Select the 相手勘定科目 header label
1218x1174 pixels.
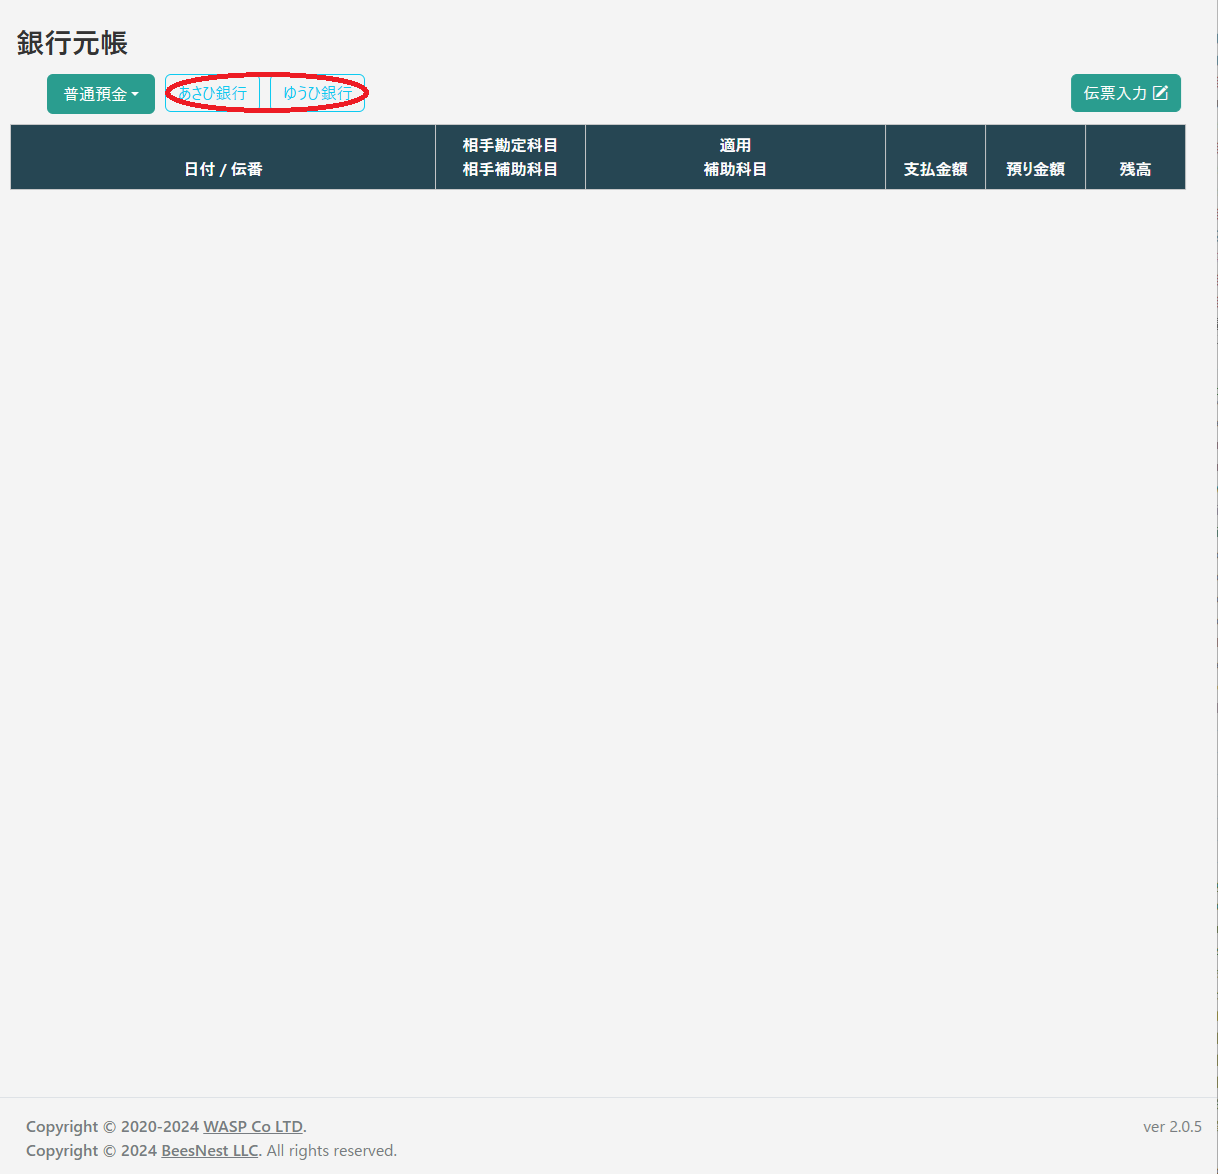(x=510, y=145)
